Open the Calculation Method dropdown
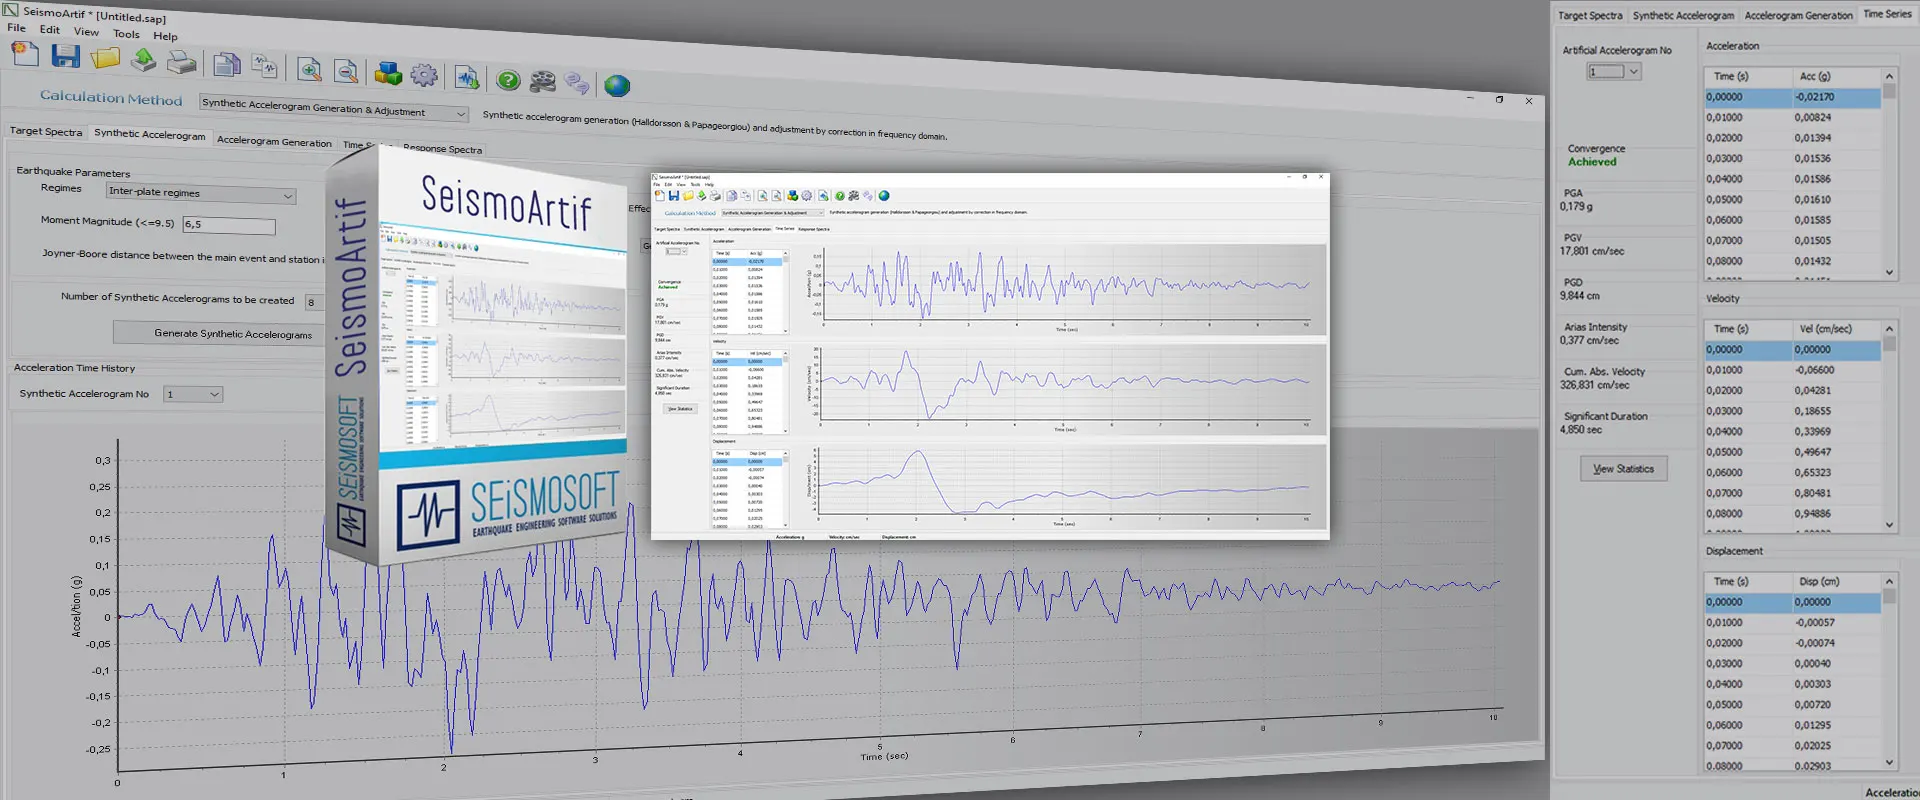This screenshot has width=1920, height=800. (x=334, y=108)
